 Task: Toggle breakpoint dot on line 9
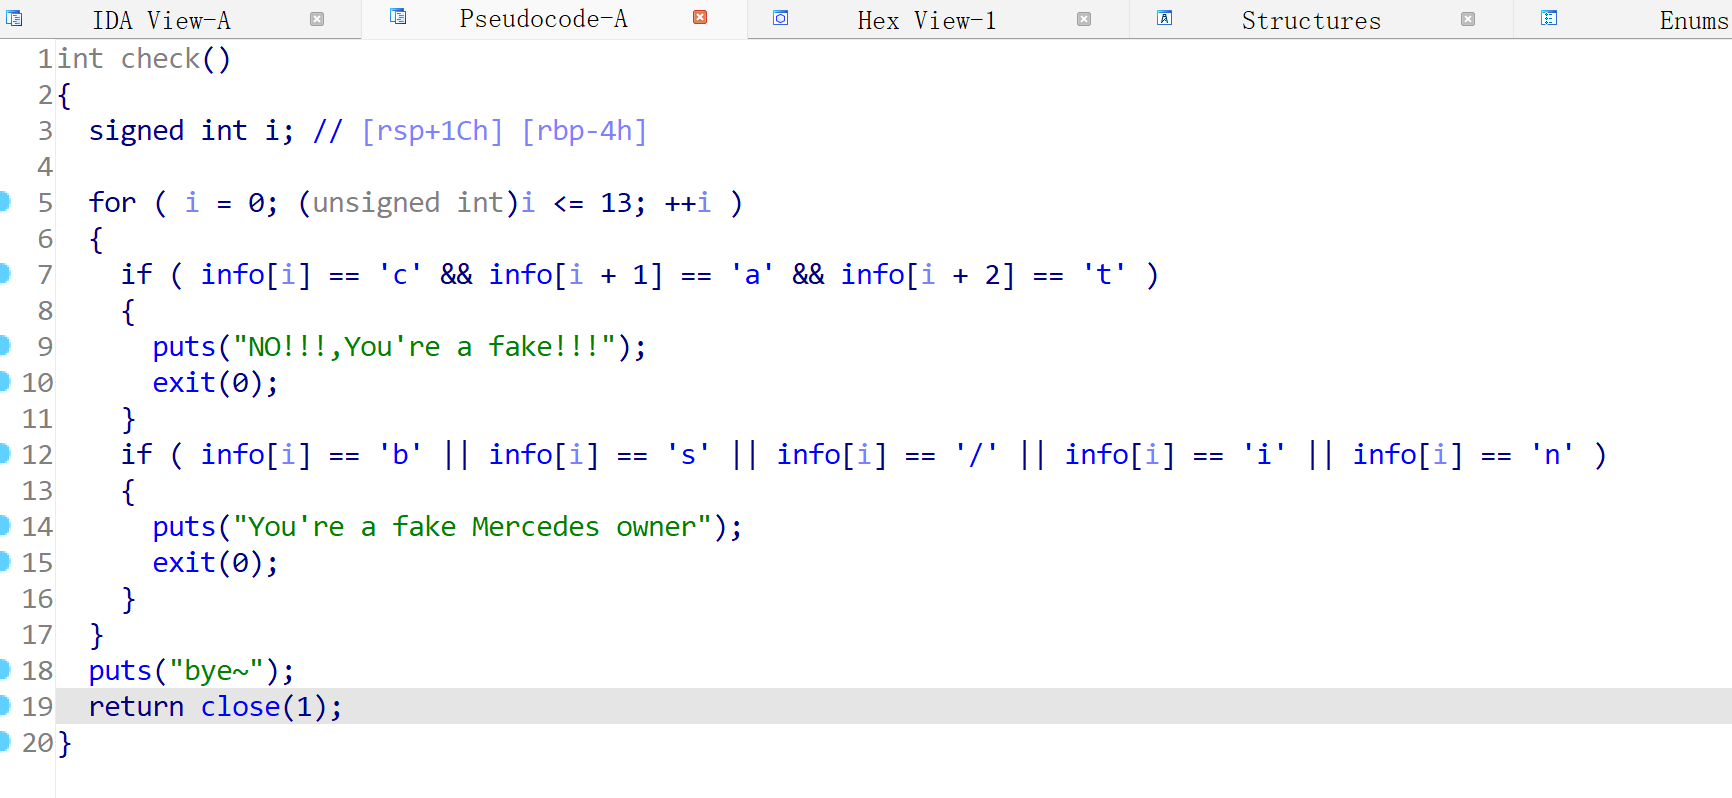tap(4, 346)
